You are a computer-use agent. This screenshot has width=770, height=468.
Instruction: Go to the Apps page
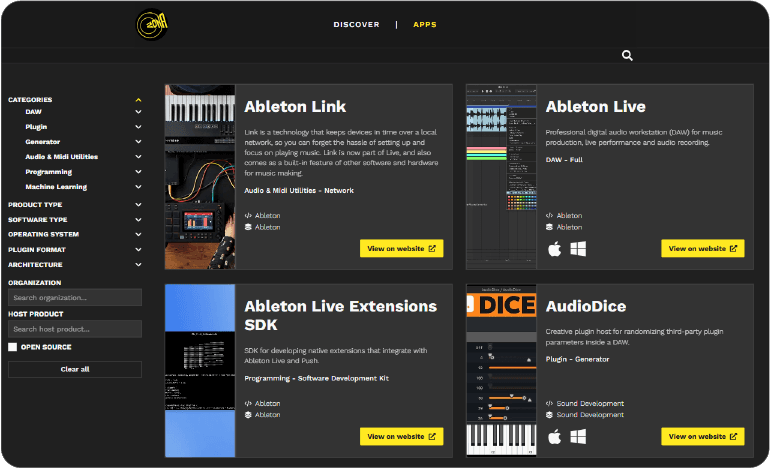tap(425, 25)
